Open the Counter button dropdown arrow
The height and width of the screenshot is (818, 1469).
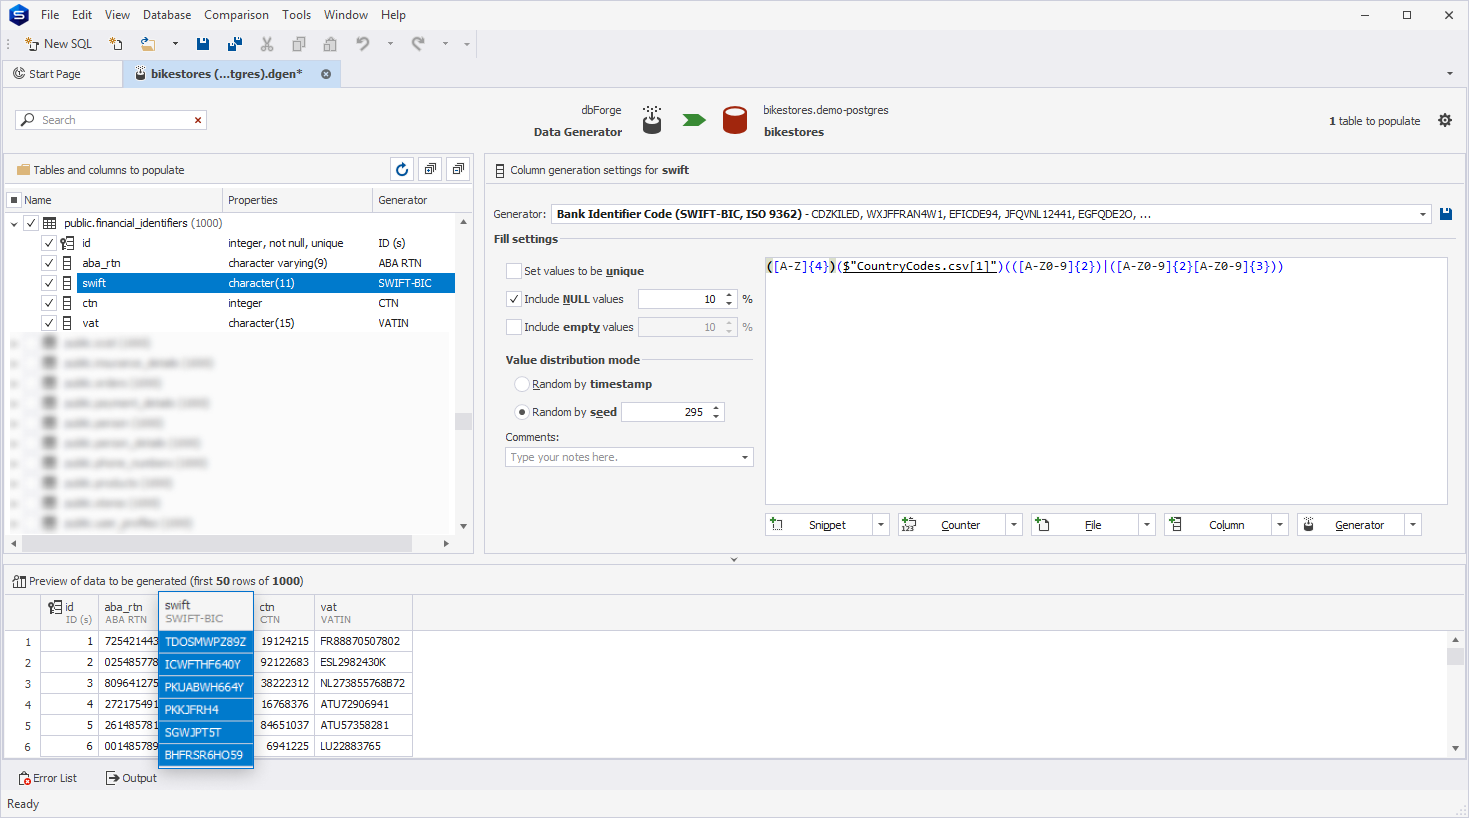(x=1014, y=525)
